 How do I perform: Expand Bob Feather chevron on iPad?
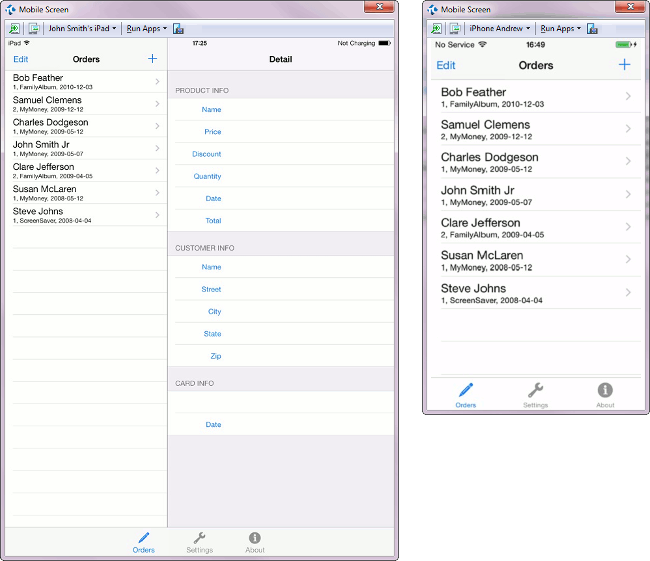[158, 82]
